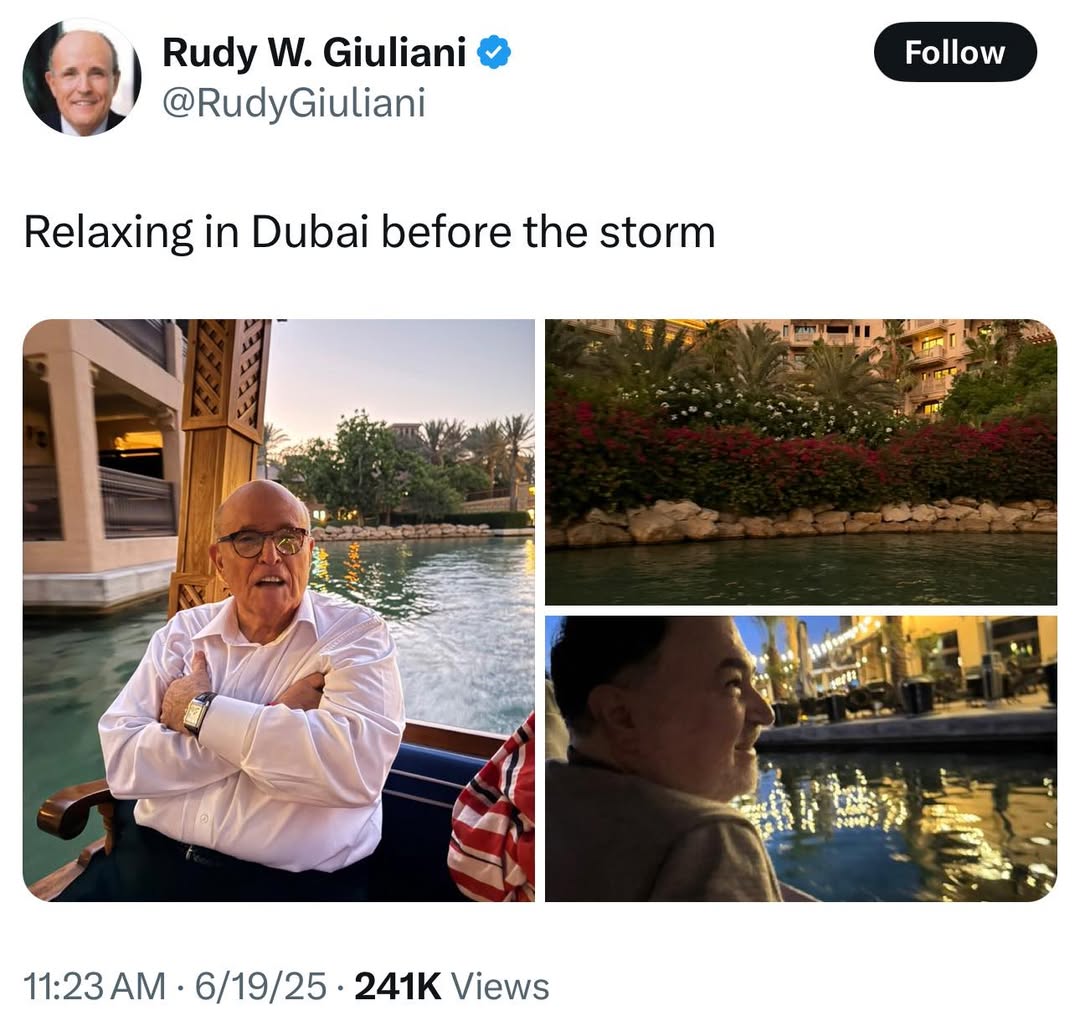Visit the @RudyGiuliani handle link

(x=294, y=103)
